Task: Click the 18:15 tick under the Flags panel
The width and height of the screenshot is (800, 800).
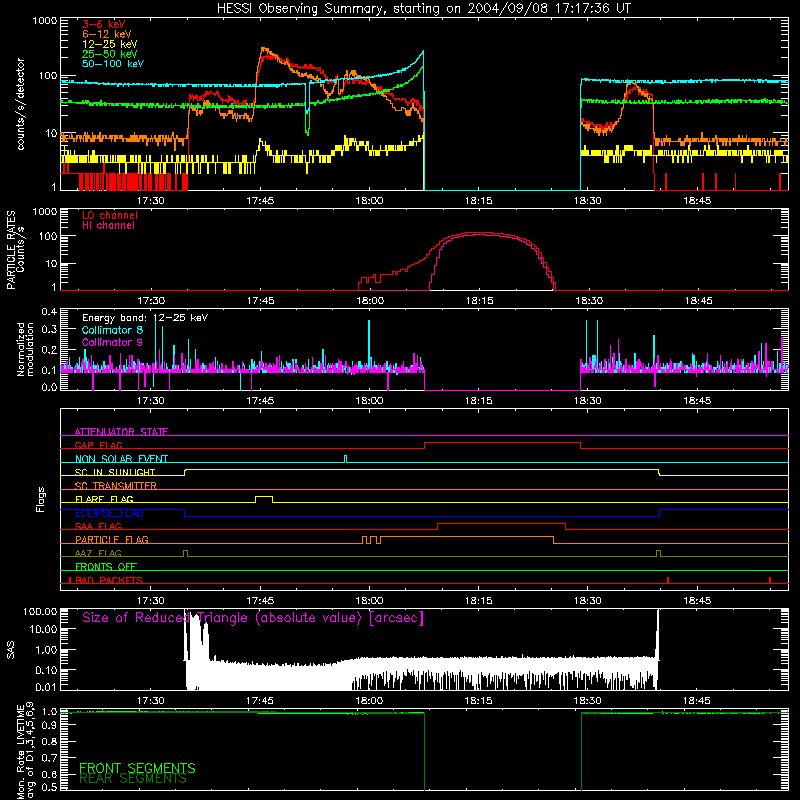Action: [479, 601]
